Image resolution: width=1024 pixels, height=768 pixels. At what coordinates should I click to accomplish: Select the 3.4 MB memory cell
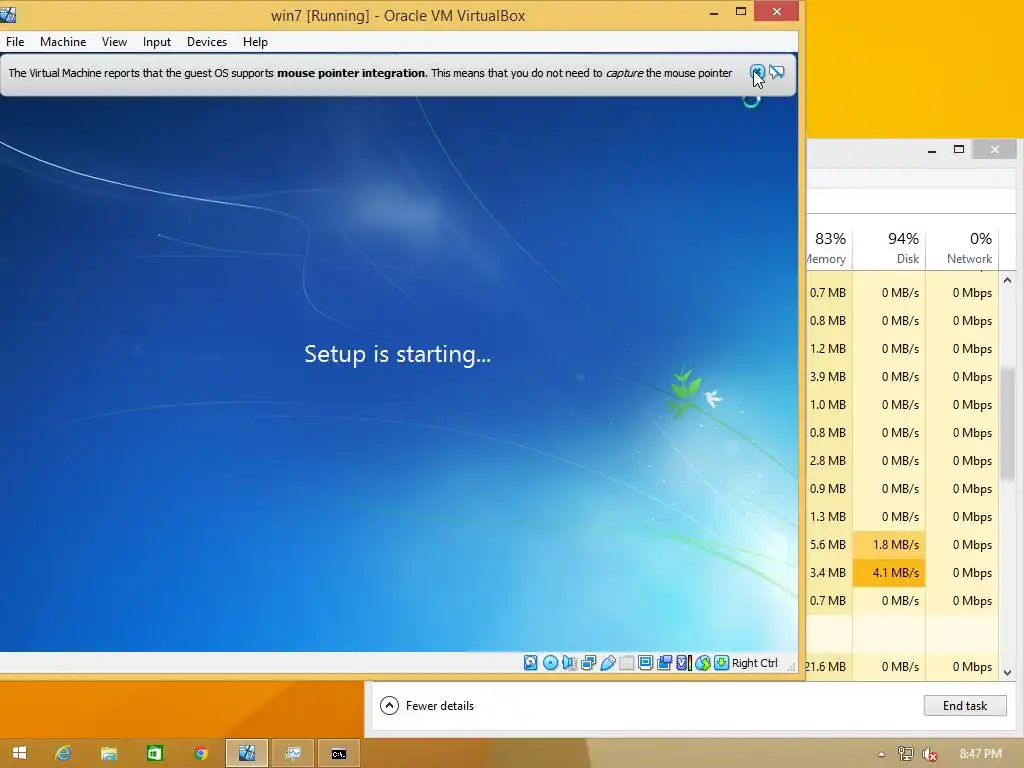[829, 573]
